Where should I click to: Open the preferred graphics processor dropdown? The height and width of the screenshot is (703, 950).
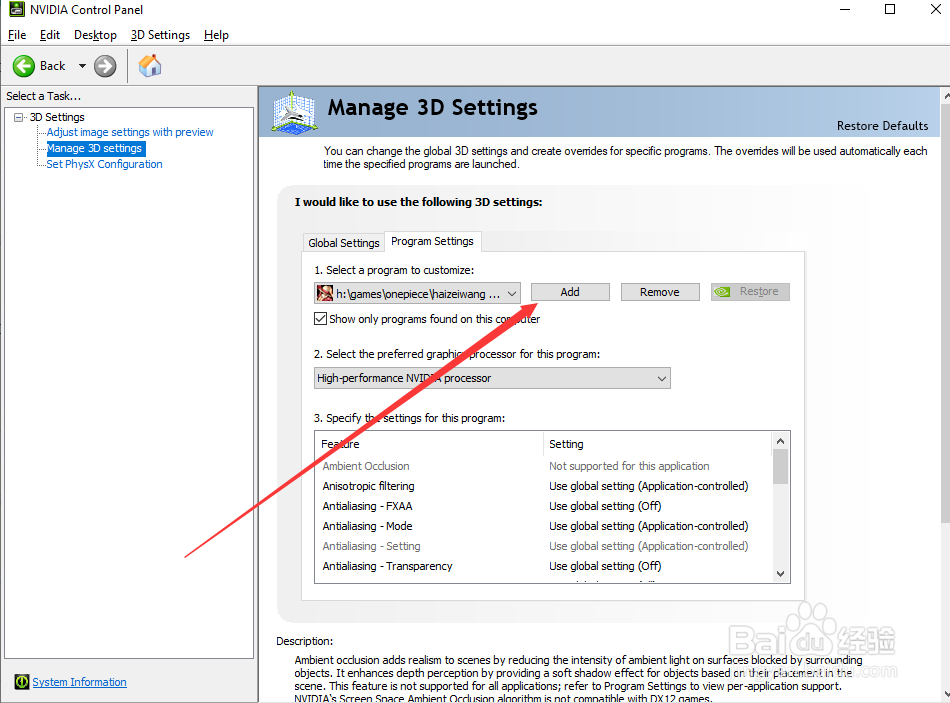click(492, 378)
